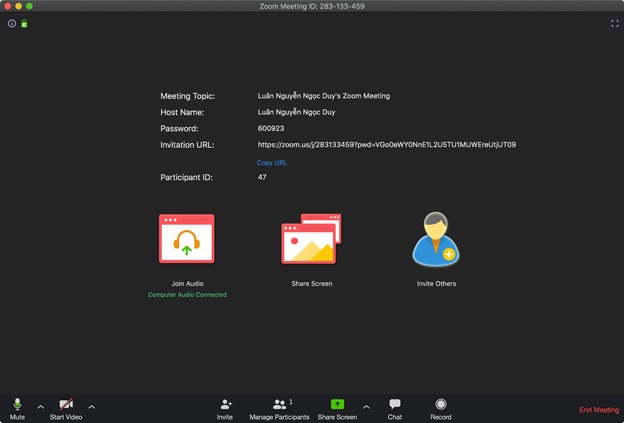This screenshot has height=423, width=624.
Task: Click the macOS green zoom window button
Action: coord(30,6)
